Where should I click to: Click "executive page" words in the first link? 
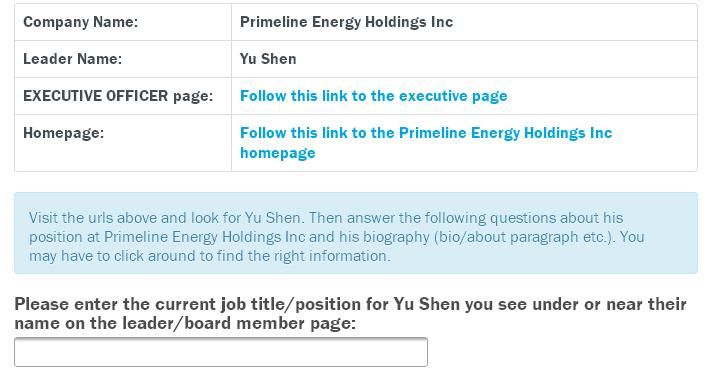click(x=453, y=96)
